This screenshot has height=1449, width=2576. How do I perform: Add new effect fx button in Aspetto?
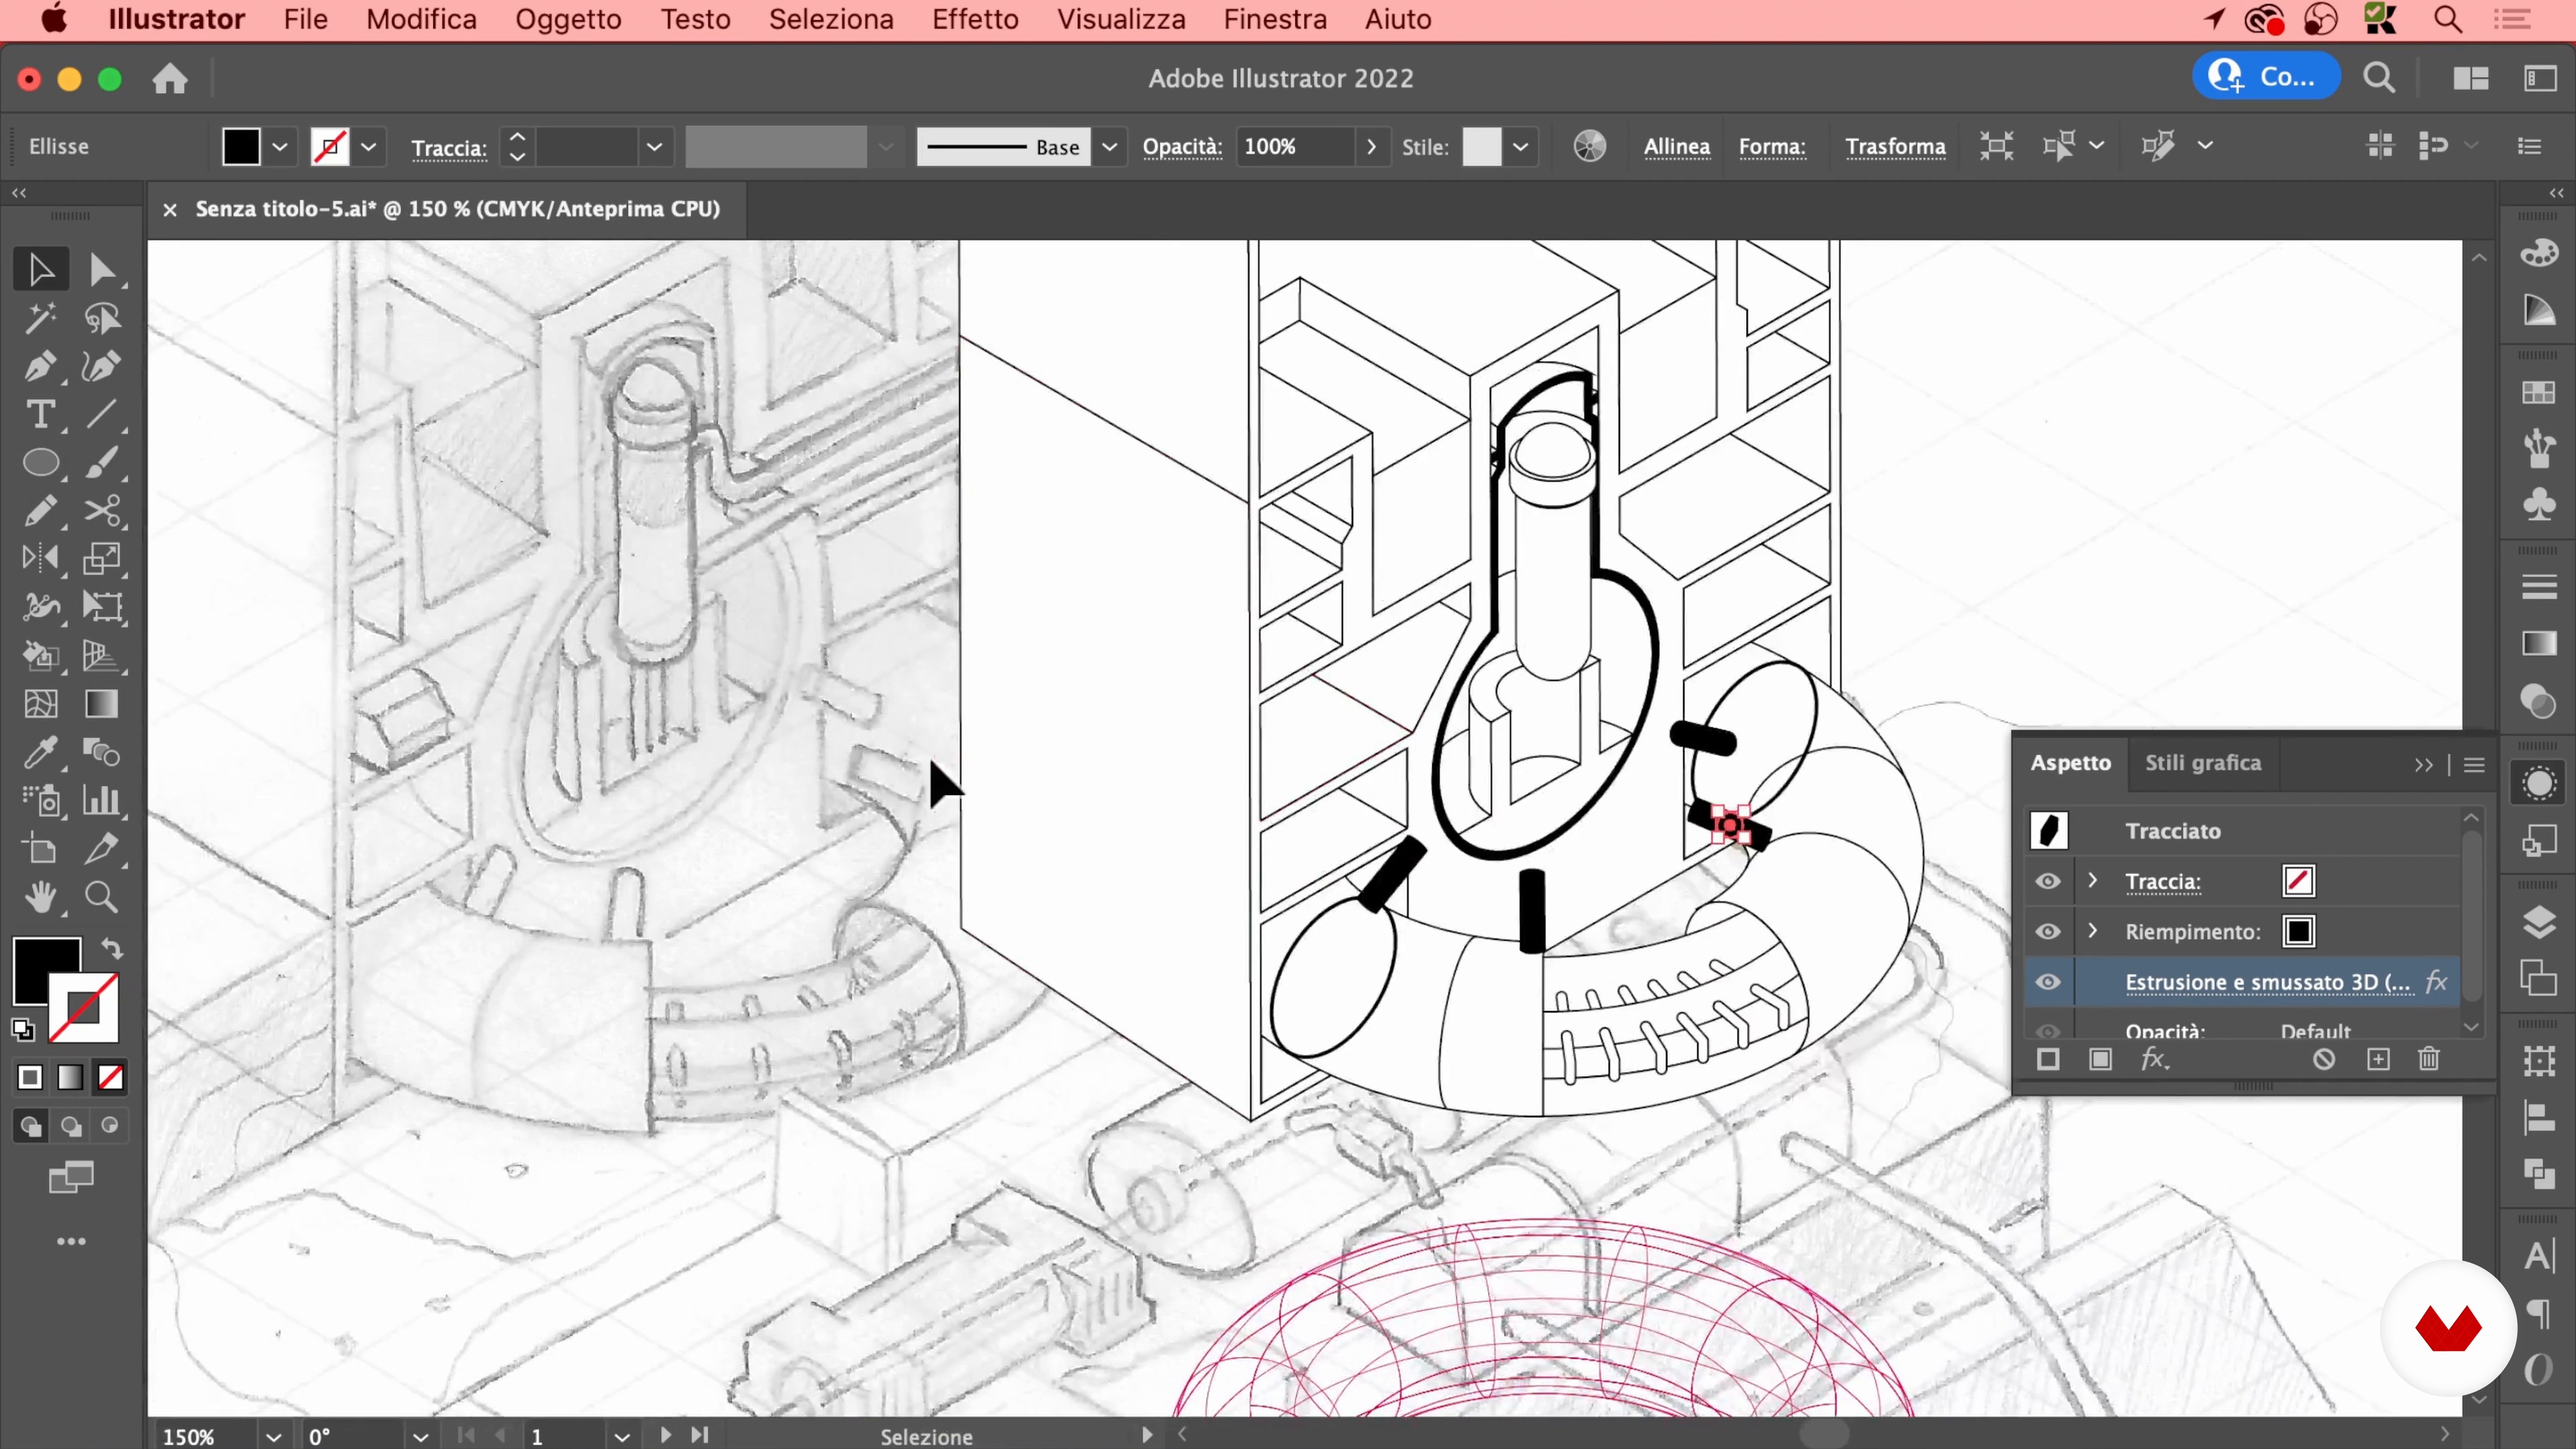(2154, 1059)
